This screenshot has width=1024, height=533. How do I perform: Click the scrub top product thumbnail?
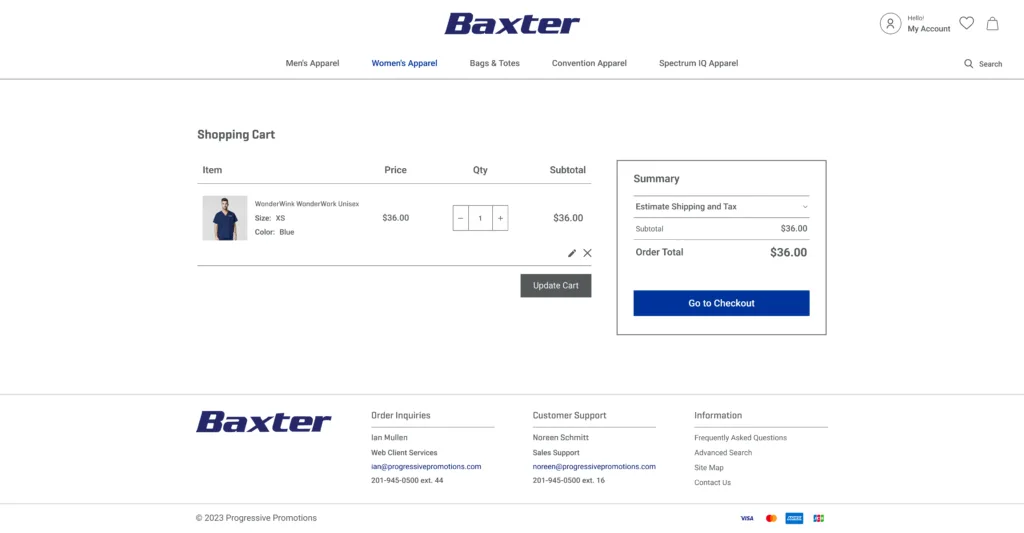pyautogui.click(x=225, y=218)
